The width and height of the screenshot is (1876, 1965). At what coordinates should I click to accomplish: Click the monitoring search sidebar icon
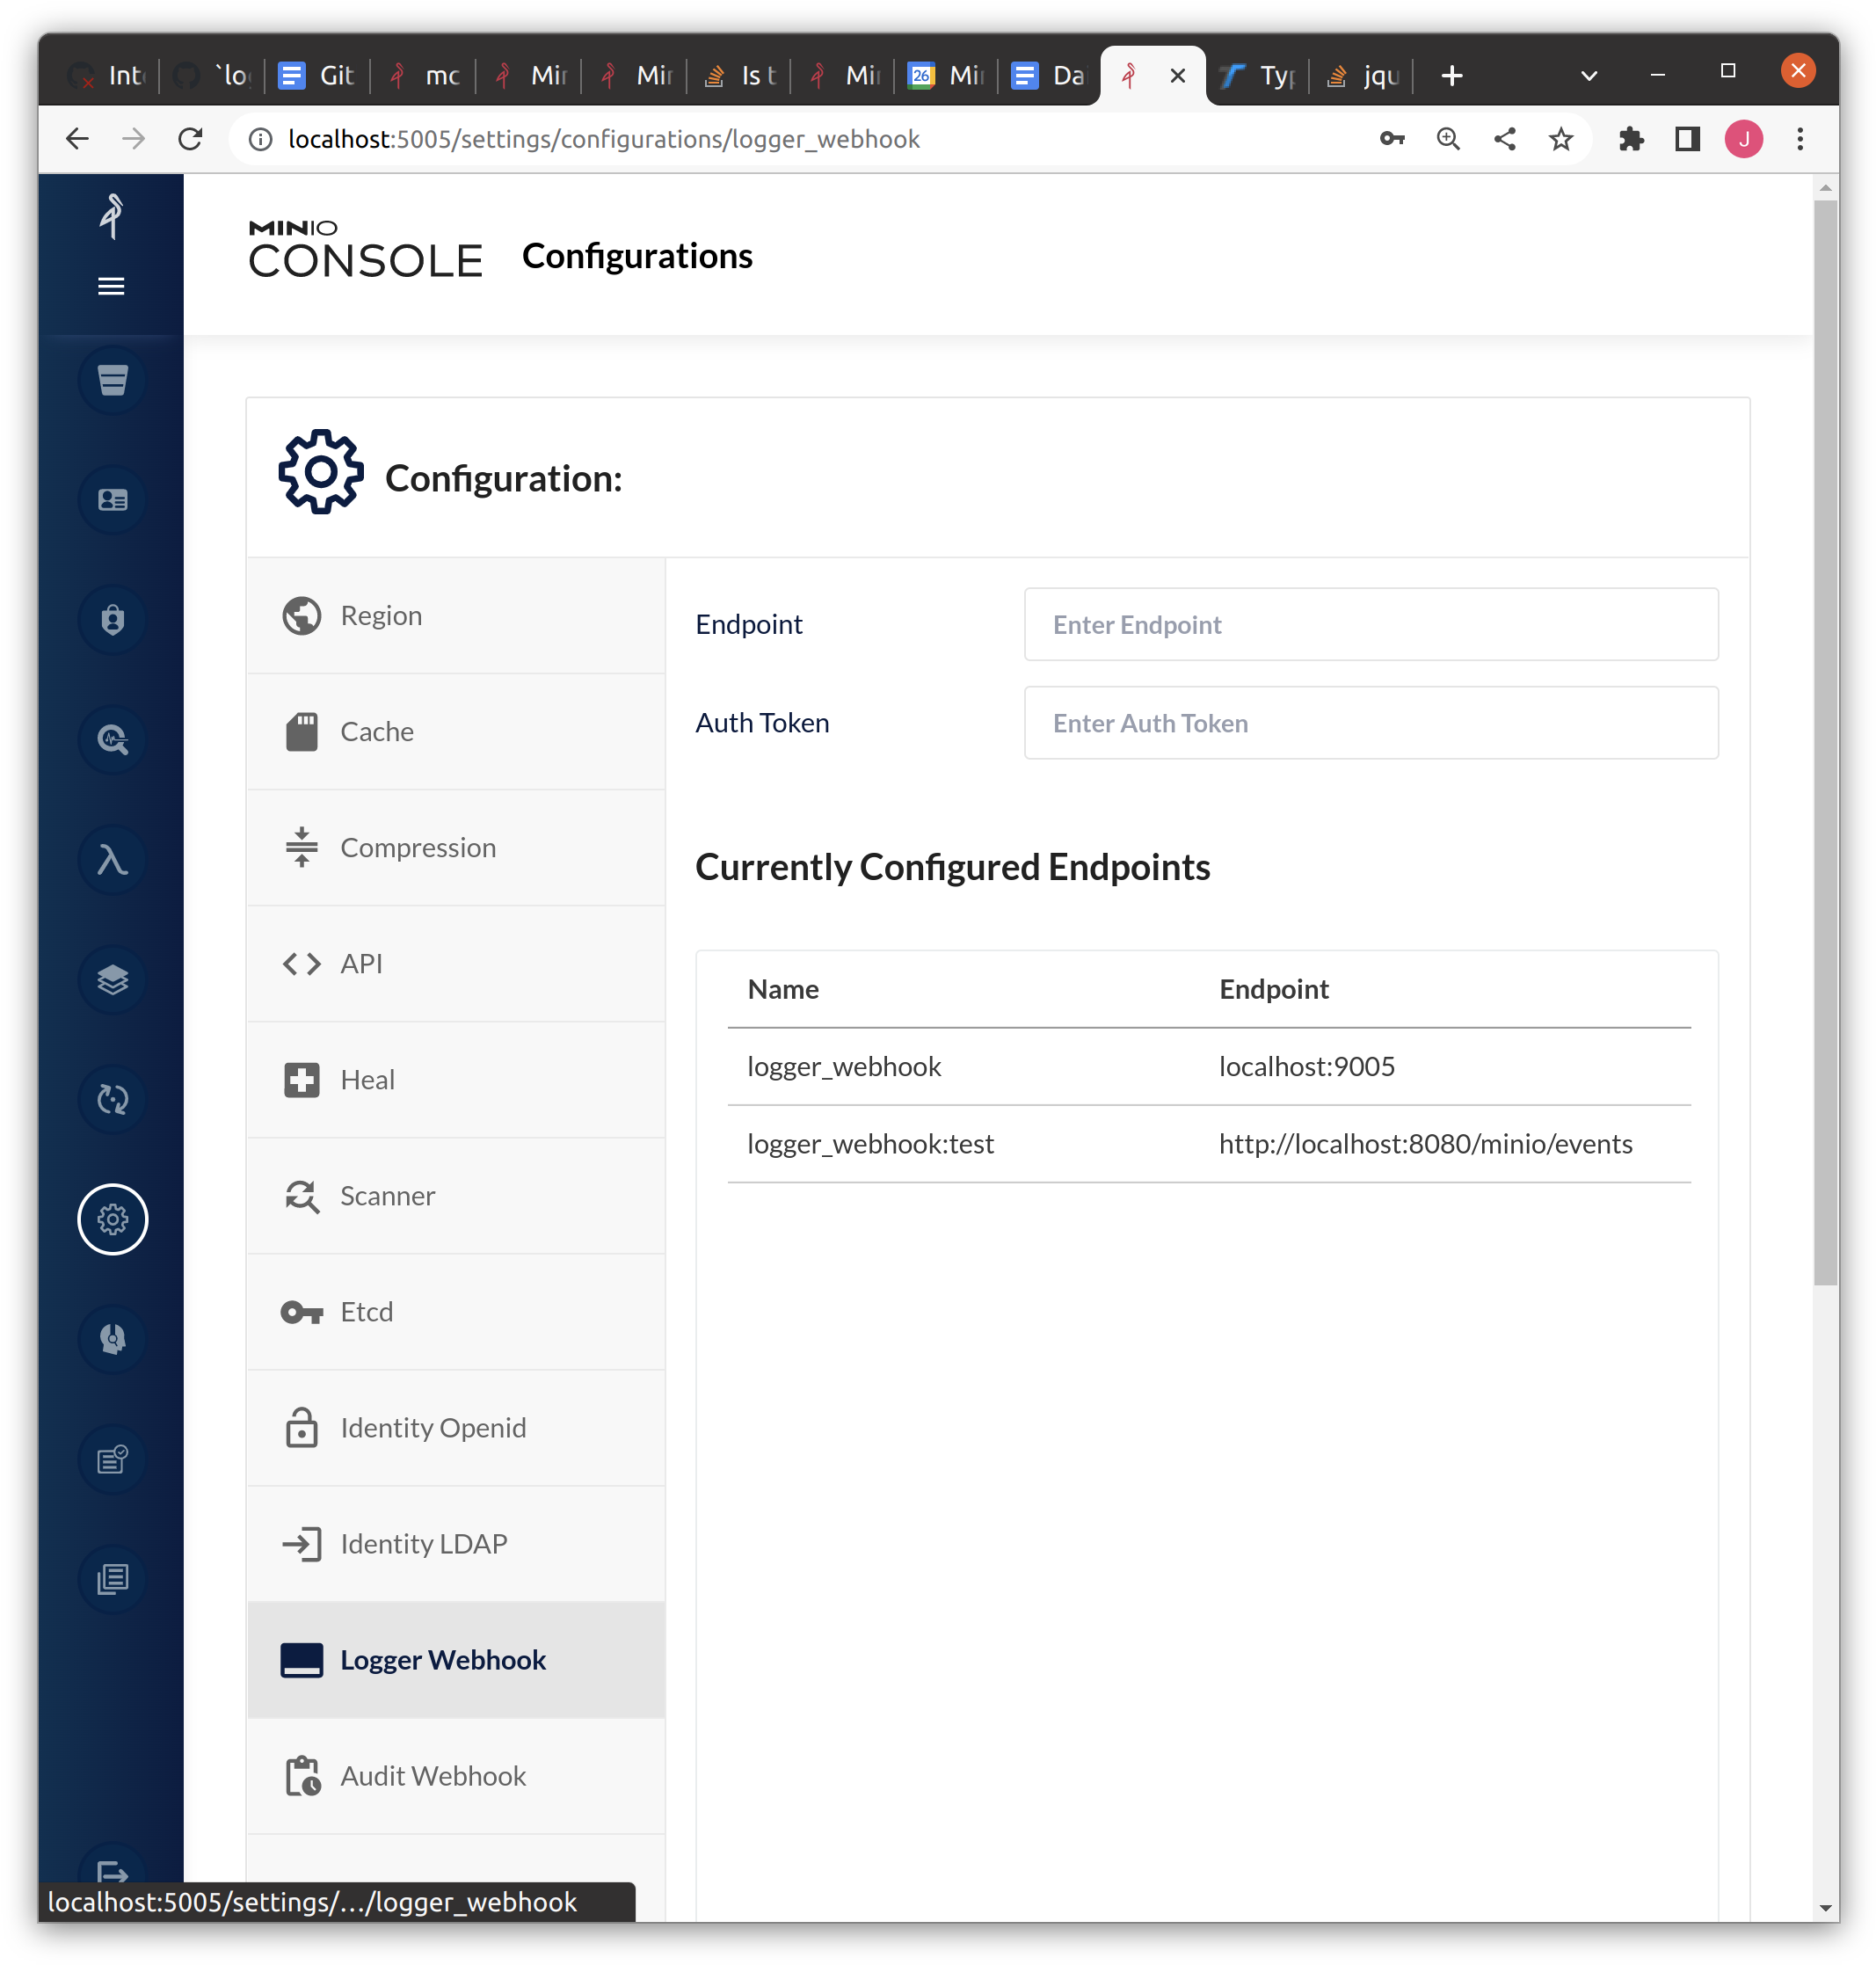112,740
